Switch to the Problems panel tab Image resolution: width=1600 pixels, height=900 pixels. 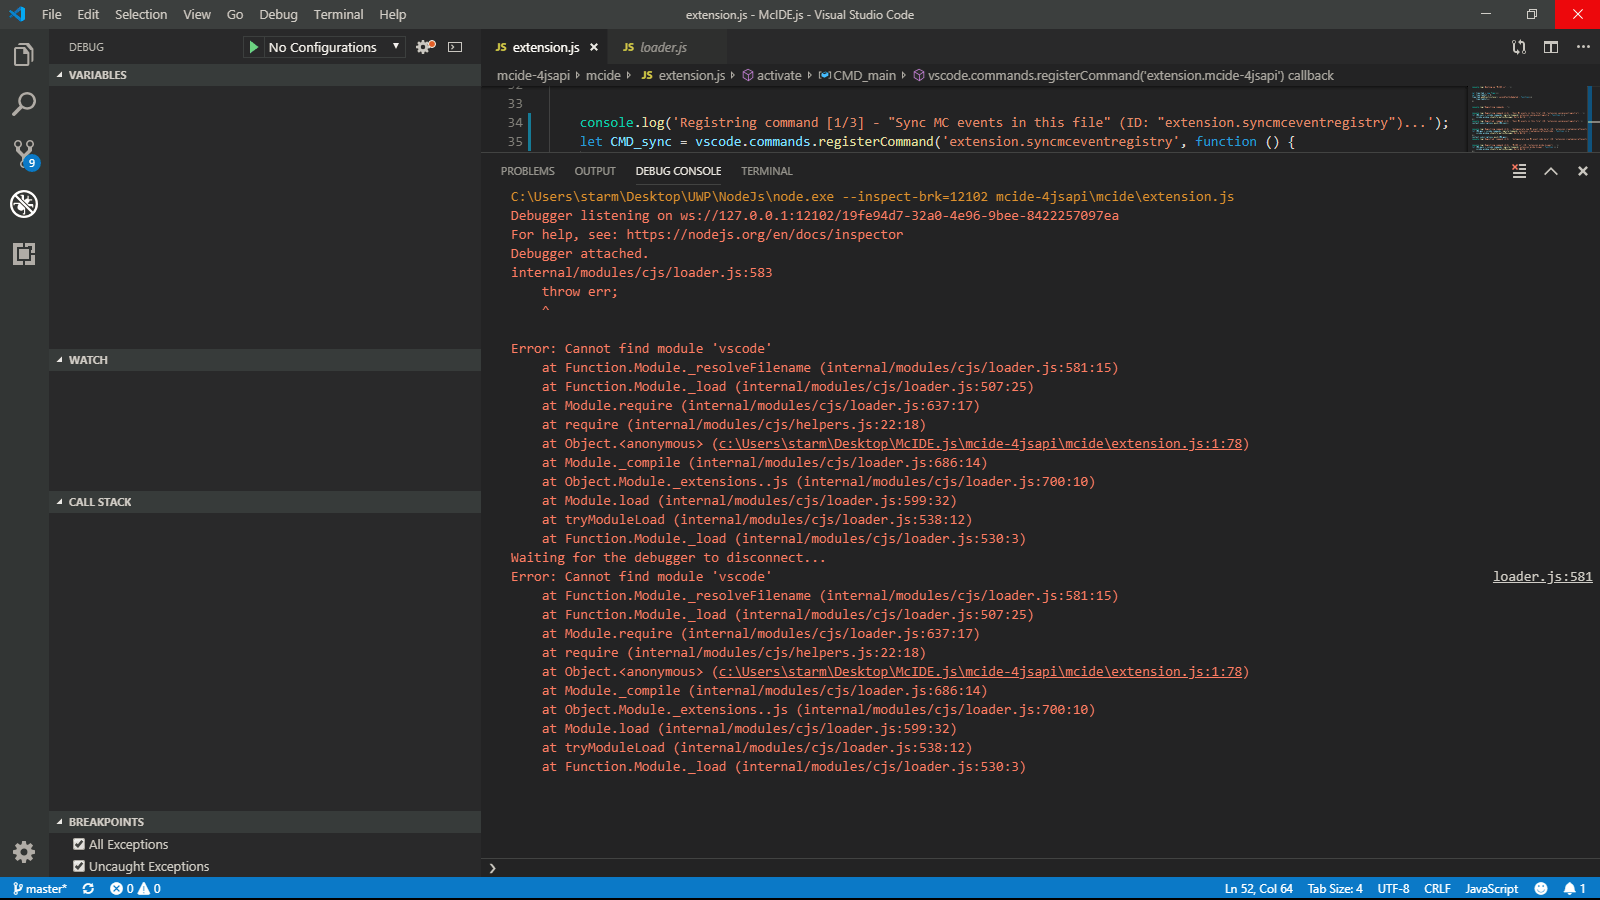(528, 171)
